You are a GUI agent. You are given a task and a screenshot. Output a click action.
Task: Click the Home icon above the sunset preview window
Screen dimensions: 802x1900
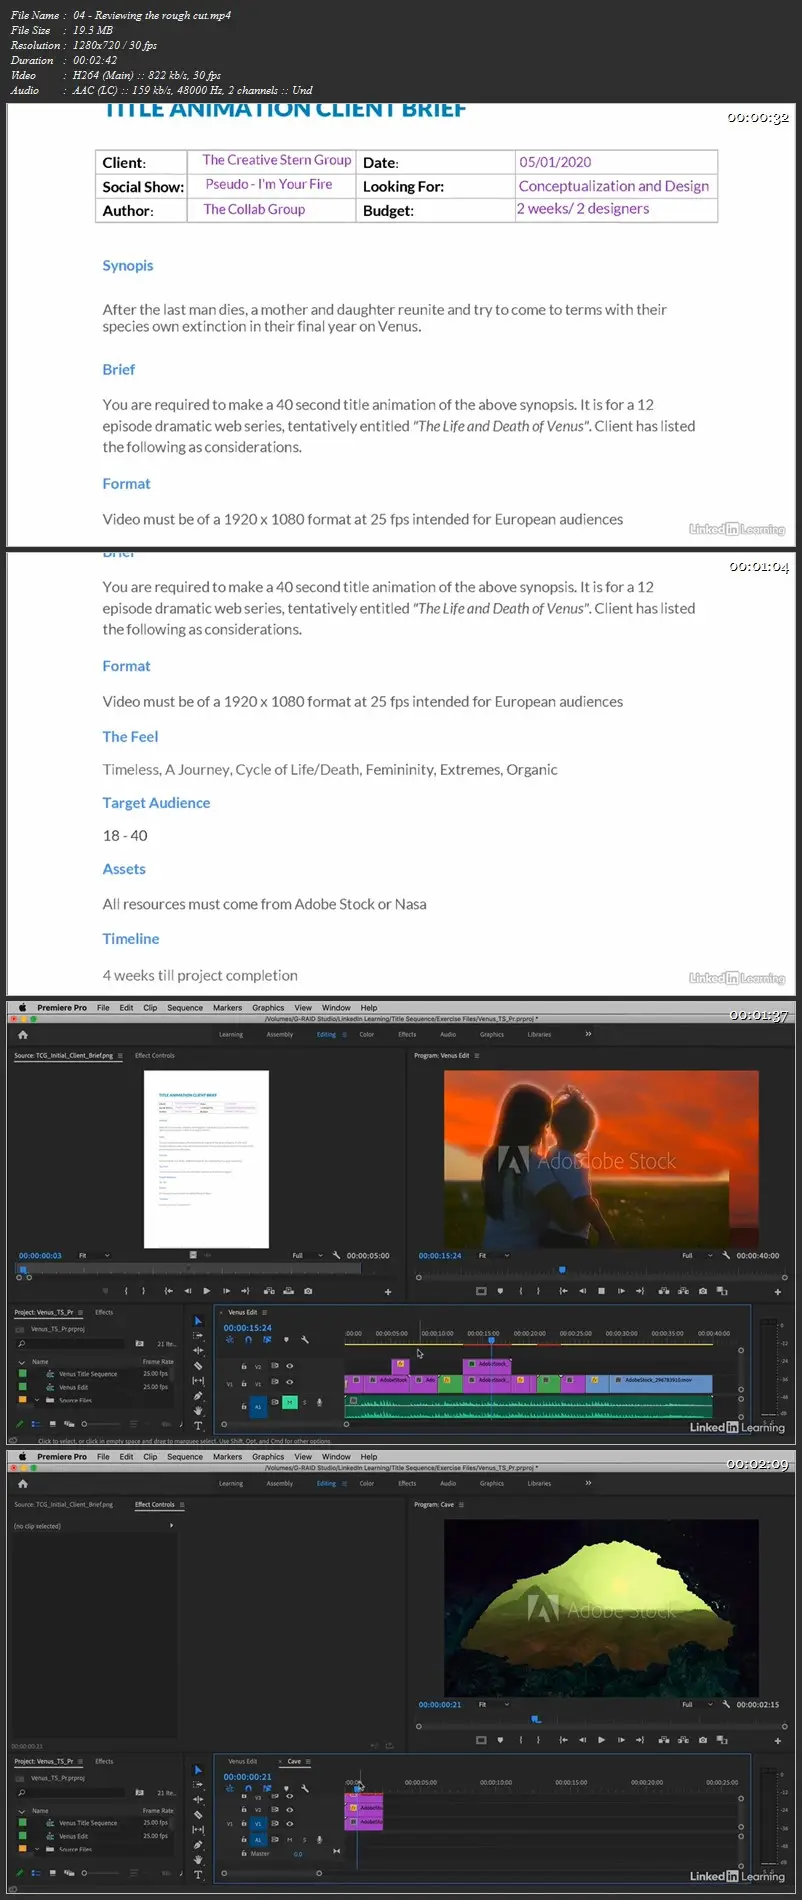pyautogui.click(x=23, y=1035)
